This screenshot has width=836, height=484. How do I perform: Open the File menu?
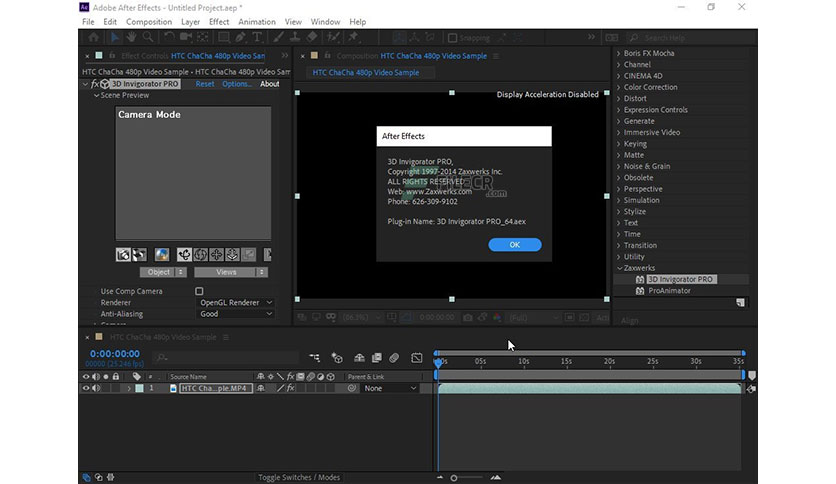pyautogui.click(x=88, y=22)
